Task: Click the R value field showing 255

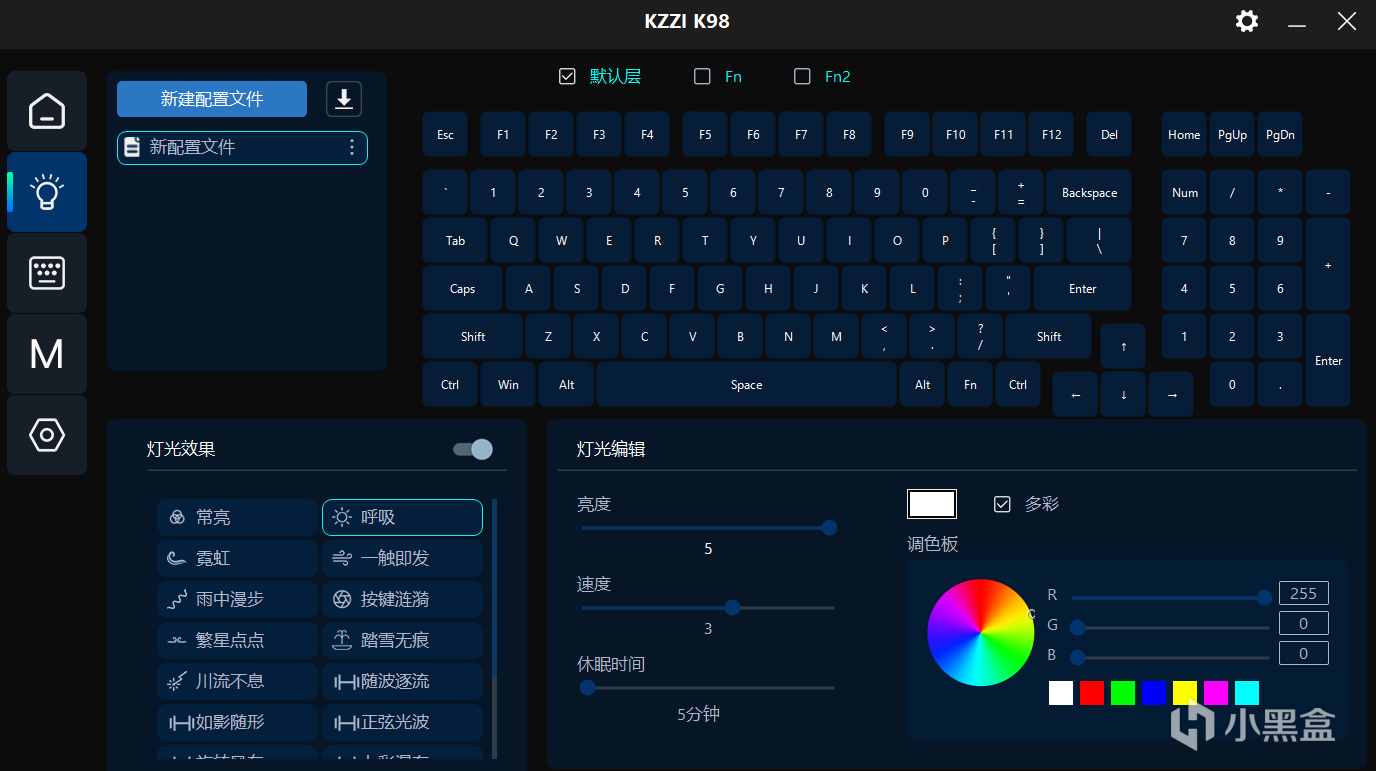Action: [x=1303, y=593]
